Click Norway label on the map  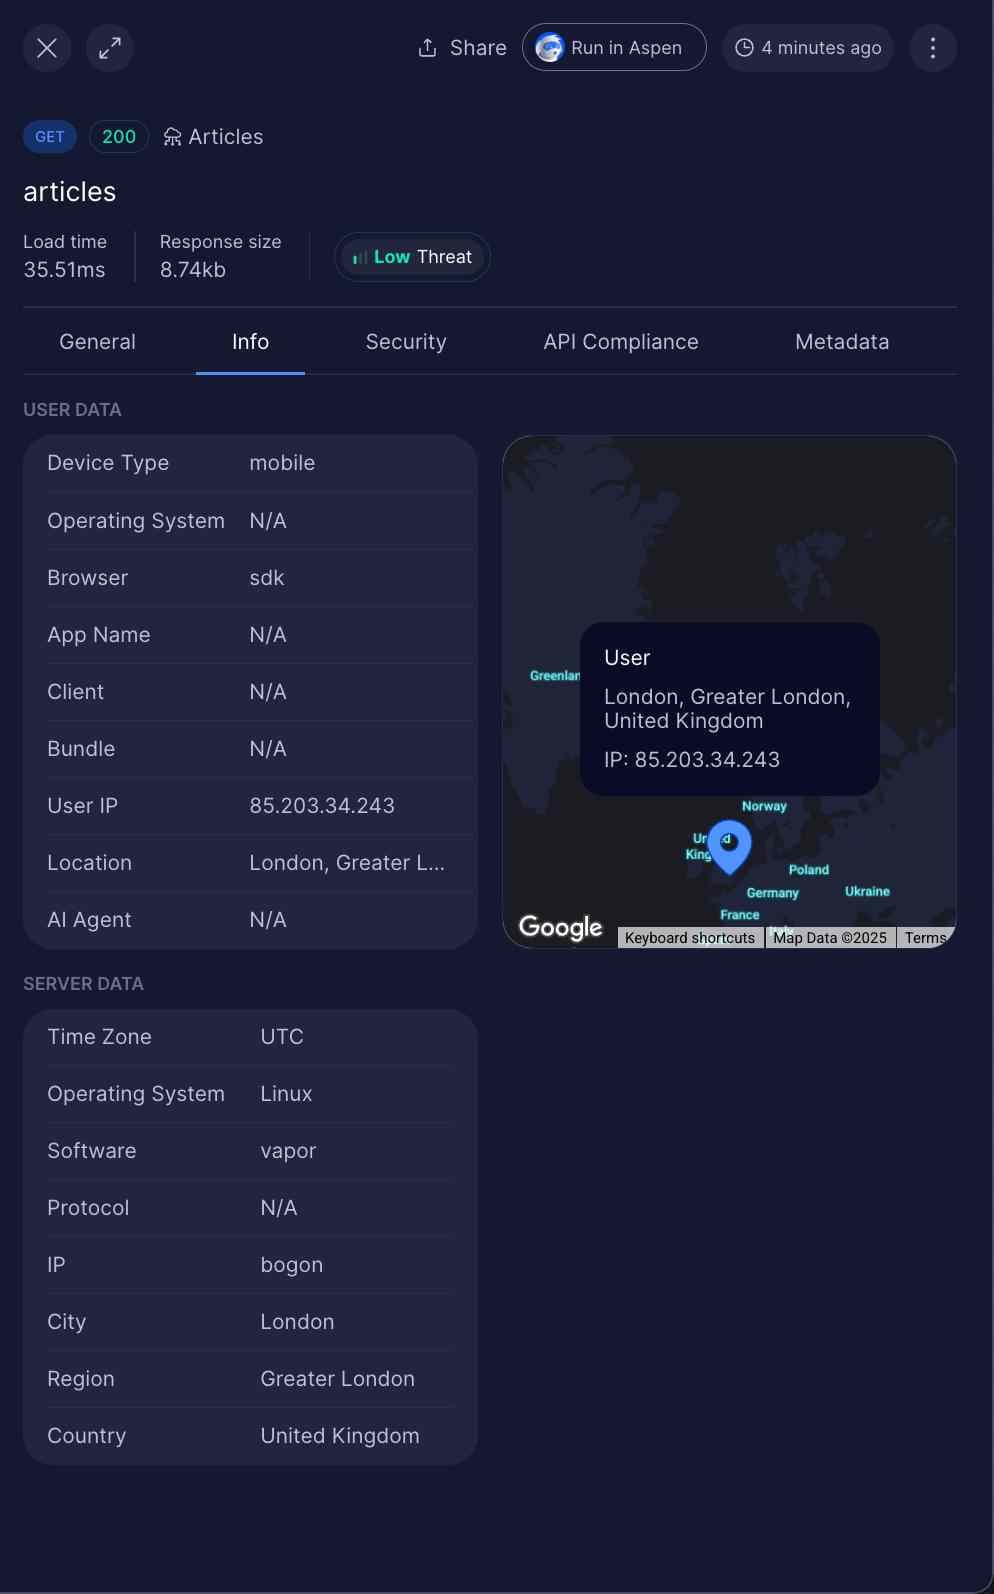(x=764, y=806)
